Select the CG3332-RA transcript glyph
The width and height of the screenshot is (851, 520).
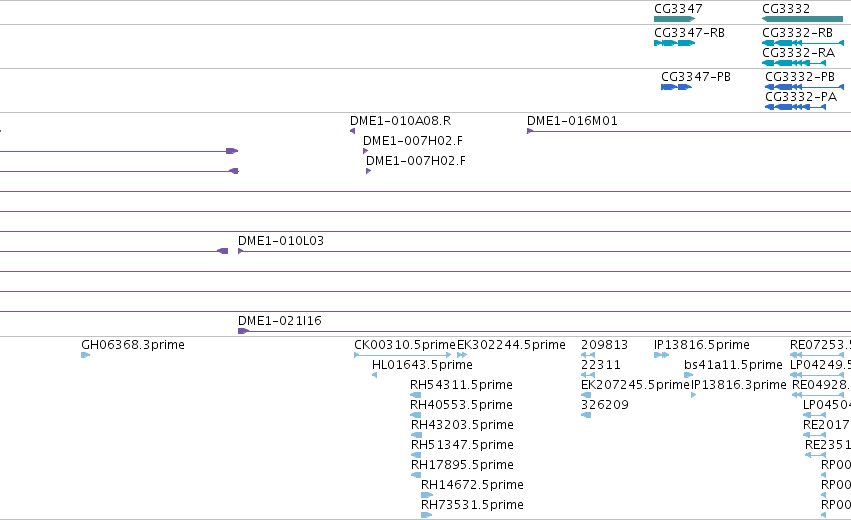794,63
